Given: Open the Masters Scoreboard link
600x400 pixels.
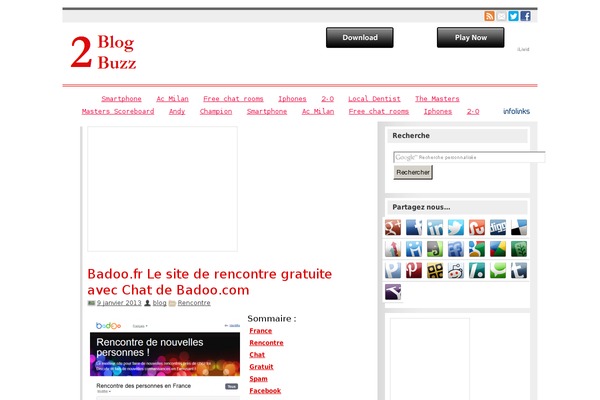Looking at the screenshot, I should coord(118,111).
